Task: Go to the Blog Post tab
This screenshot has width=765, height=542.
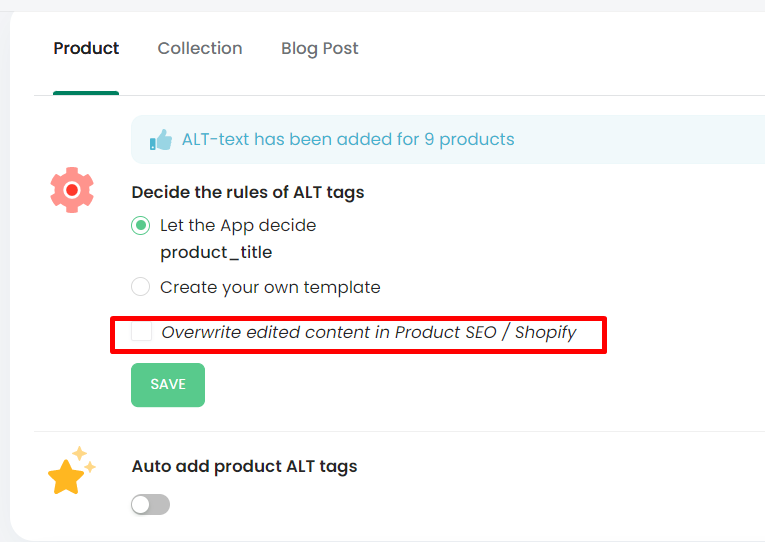Action: 320,48
